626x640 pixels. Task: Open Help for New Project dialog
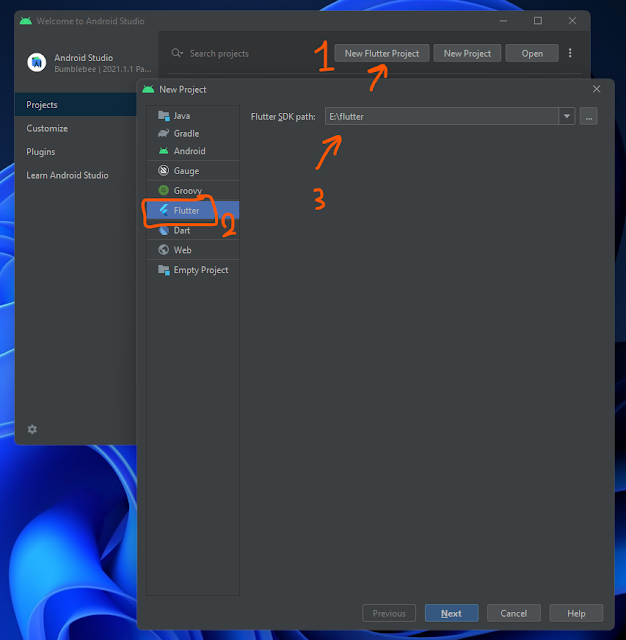[576, 613]
